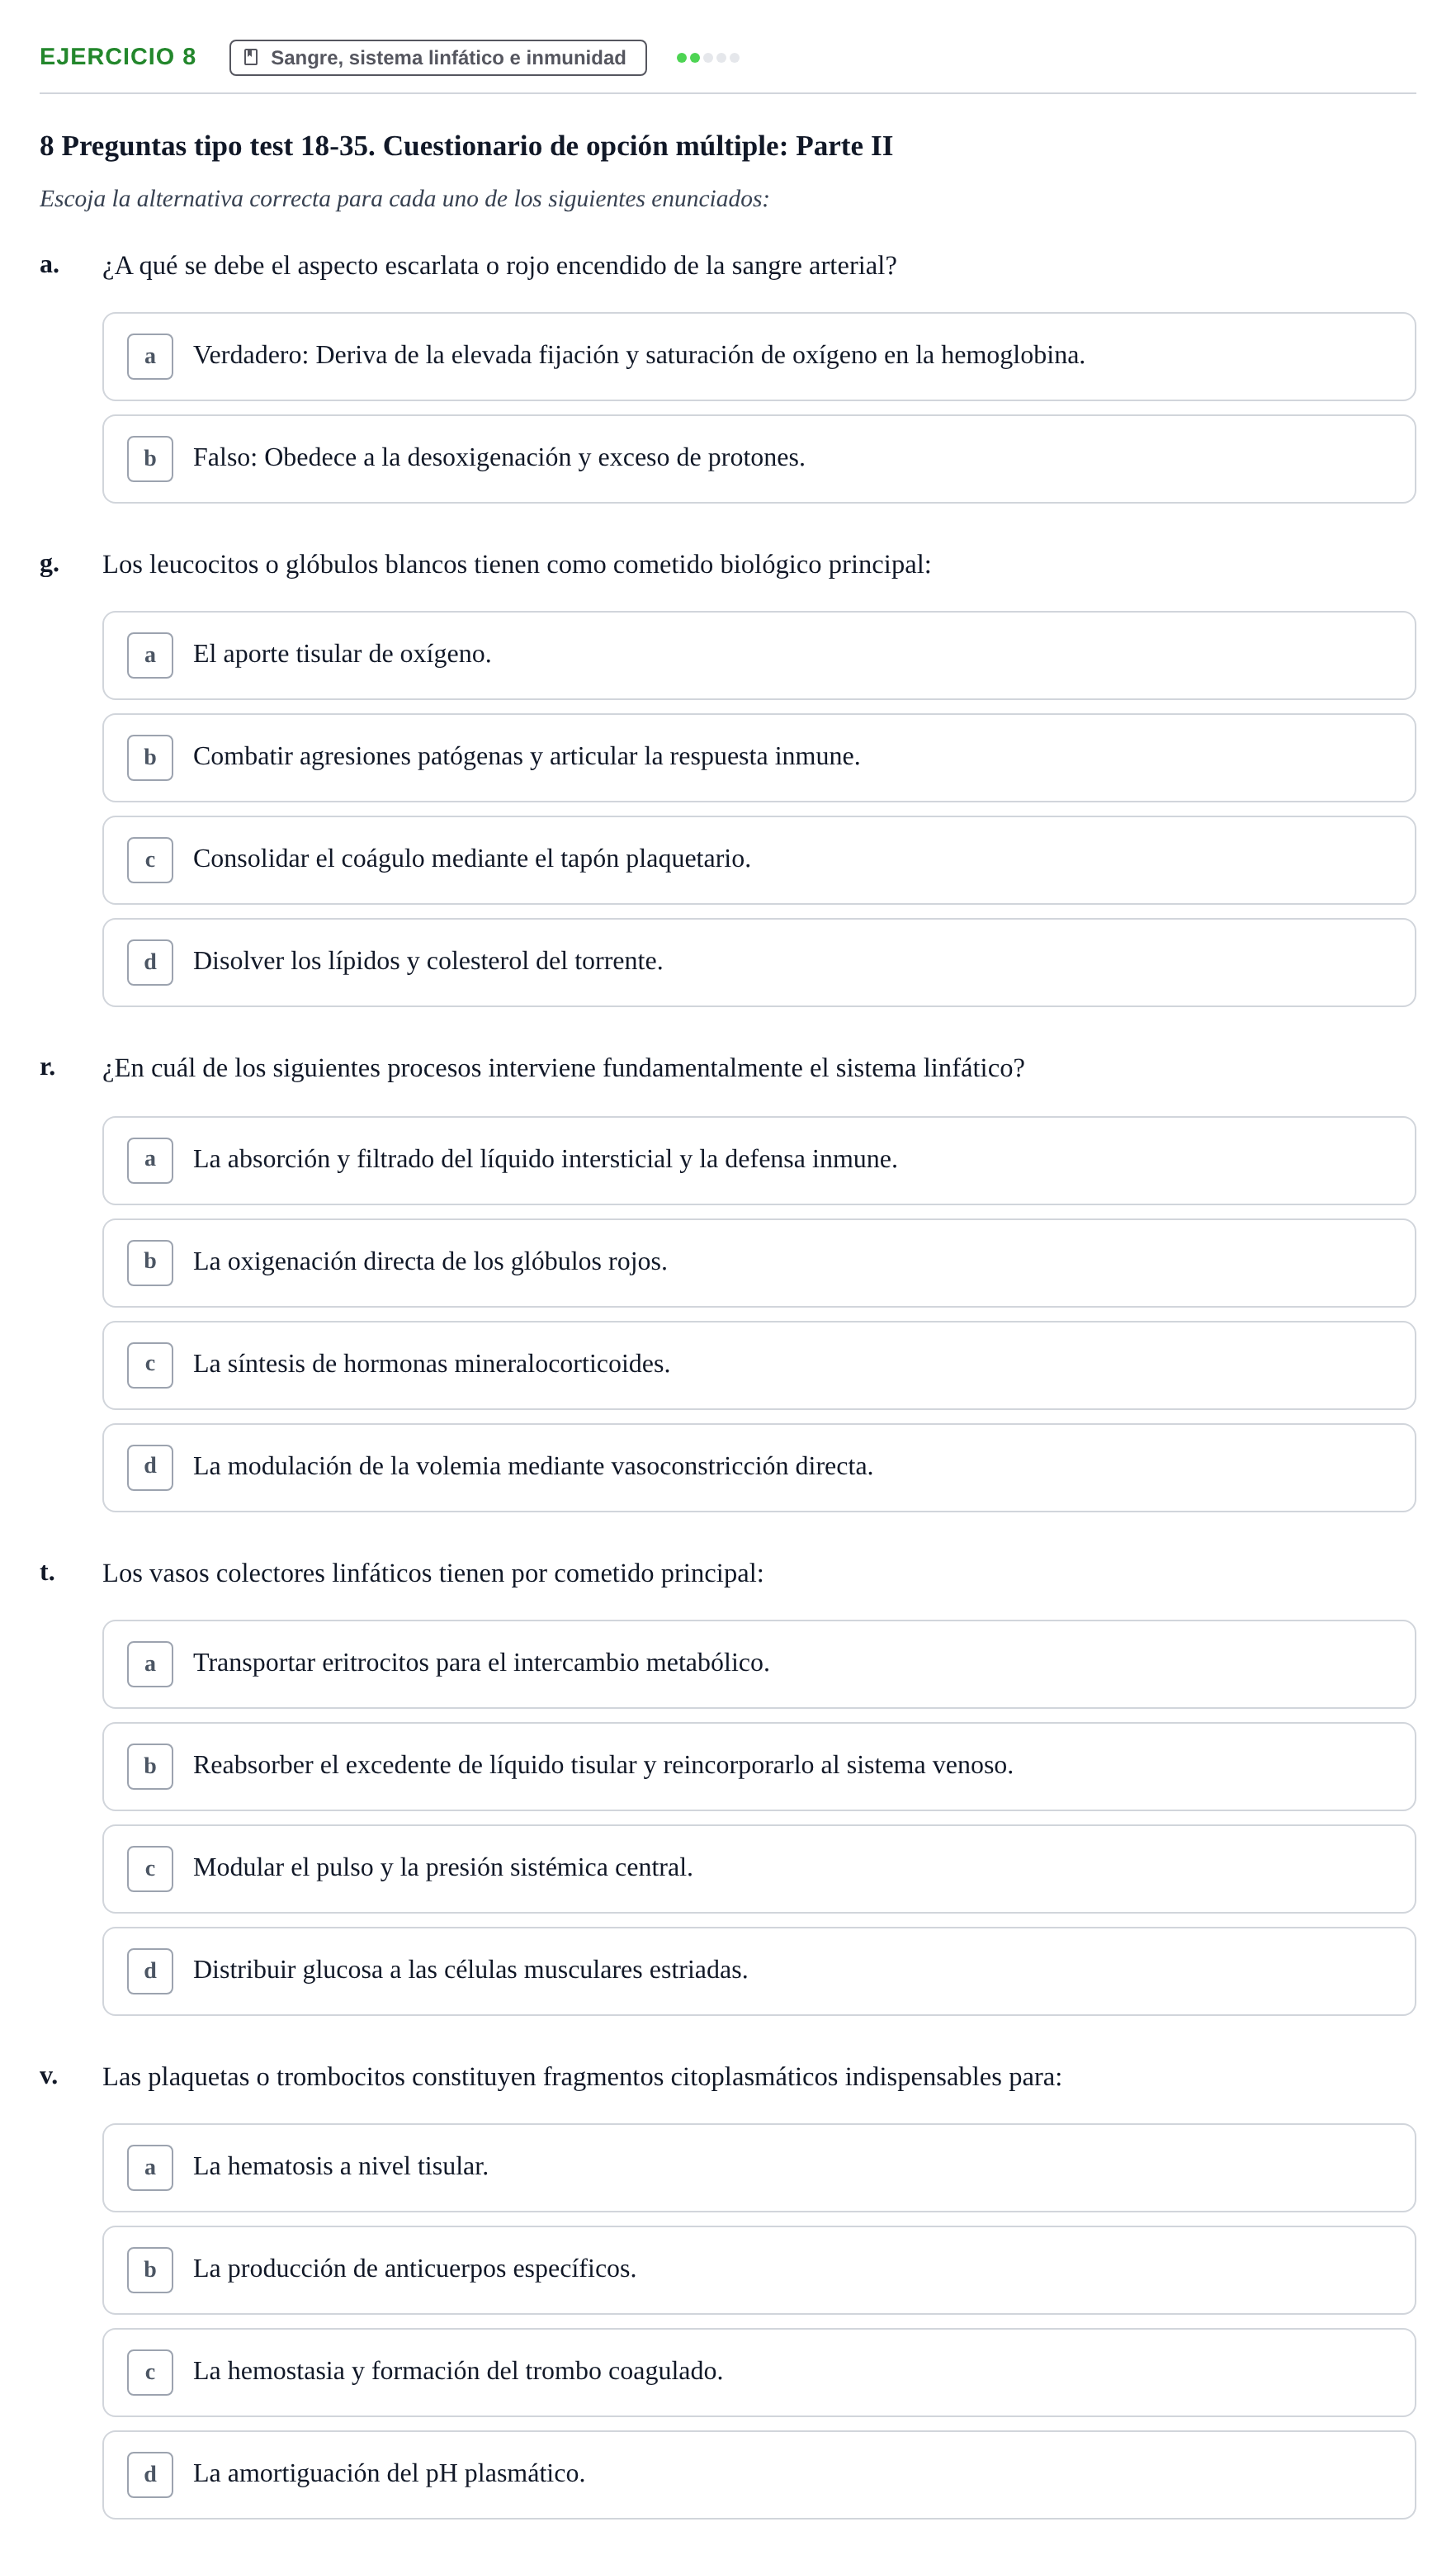This screenshot has height=2574, width=1456.
Task: Select 'La absorción y filtrado del líquido intersticial'
Action: (x=759, y=1161)
